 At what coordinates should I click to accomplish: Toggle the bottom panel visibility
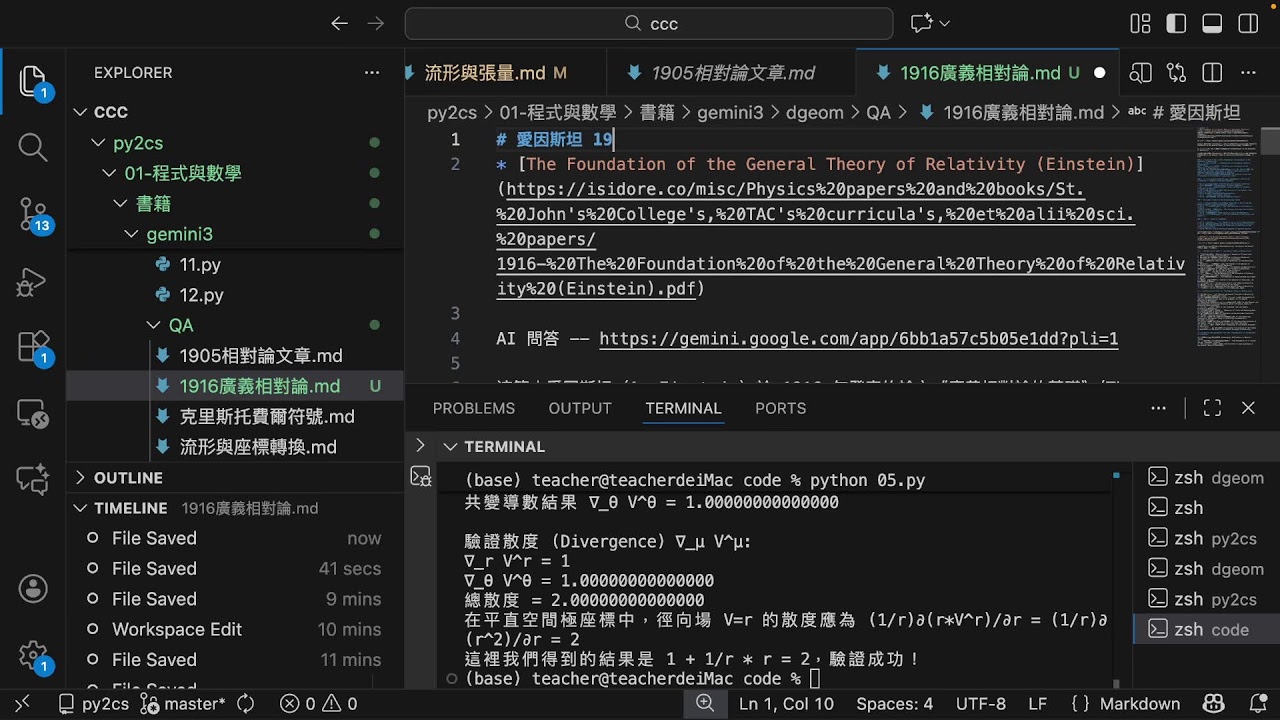[x=1212, y=23]
